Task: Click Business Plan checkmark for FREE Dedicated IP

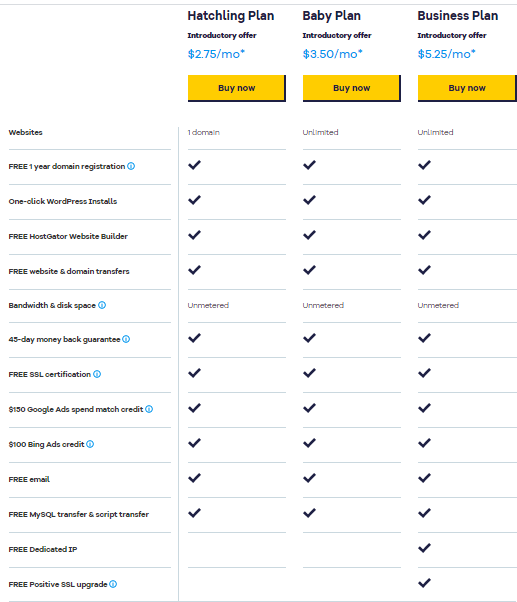Action: [424, 548]
